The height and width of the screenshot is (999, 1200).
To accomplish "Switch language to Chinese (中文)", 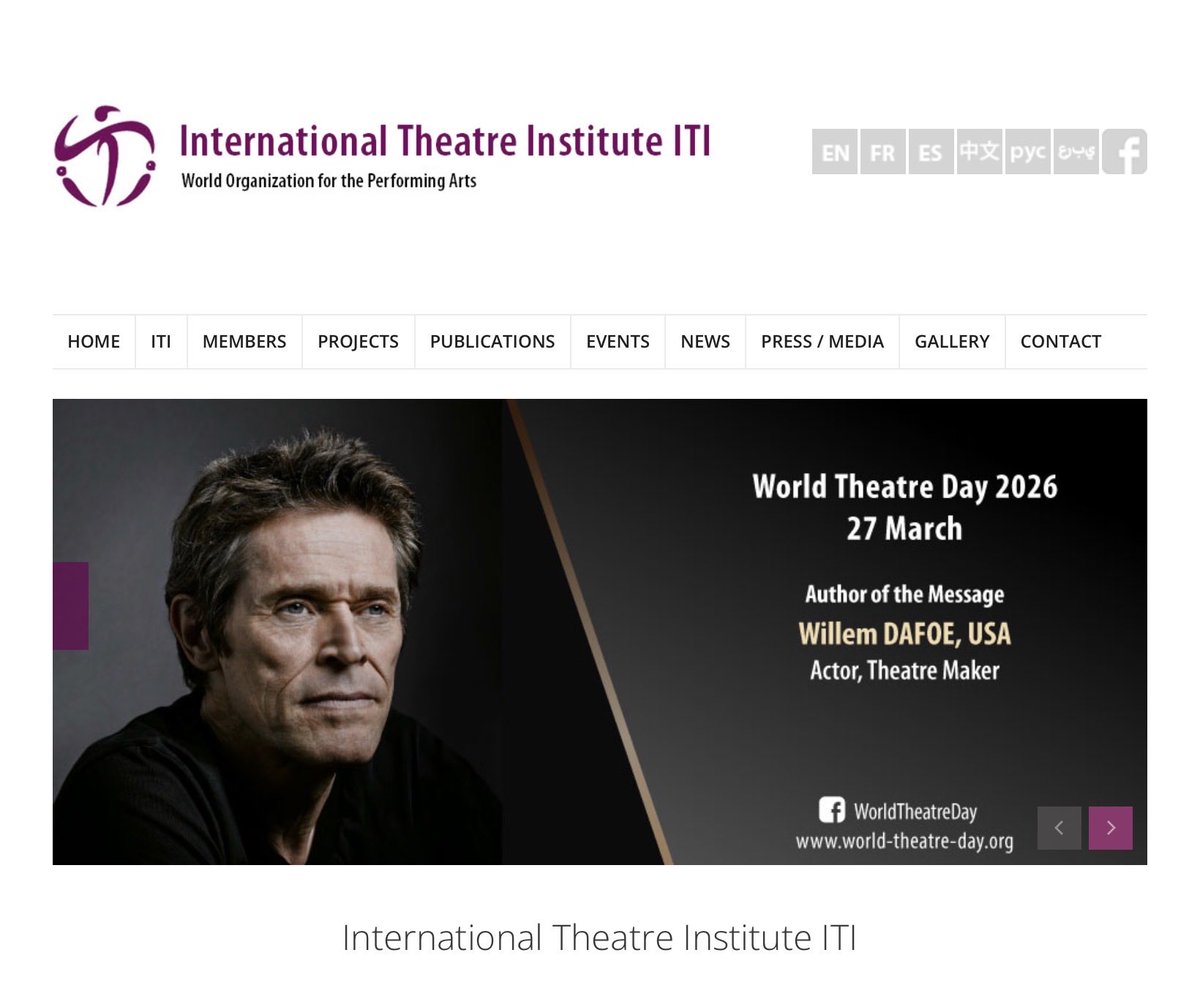I will [x=979, y=152].
